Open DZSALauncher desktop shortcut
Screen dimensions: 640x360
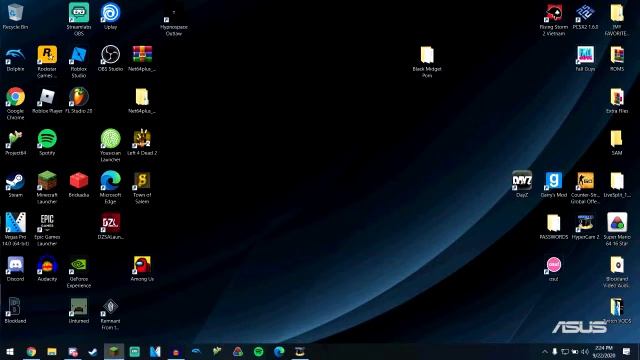pyautogui.click(x=110, y=226)
